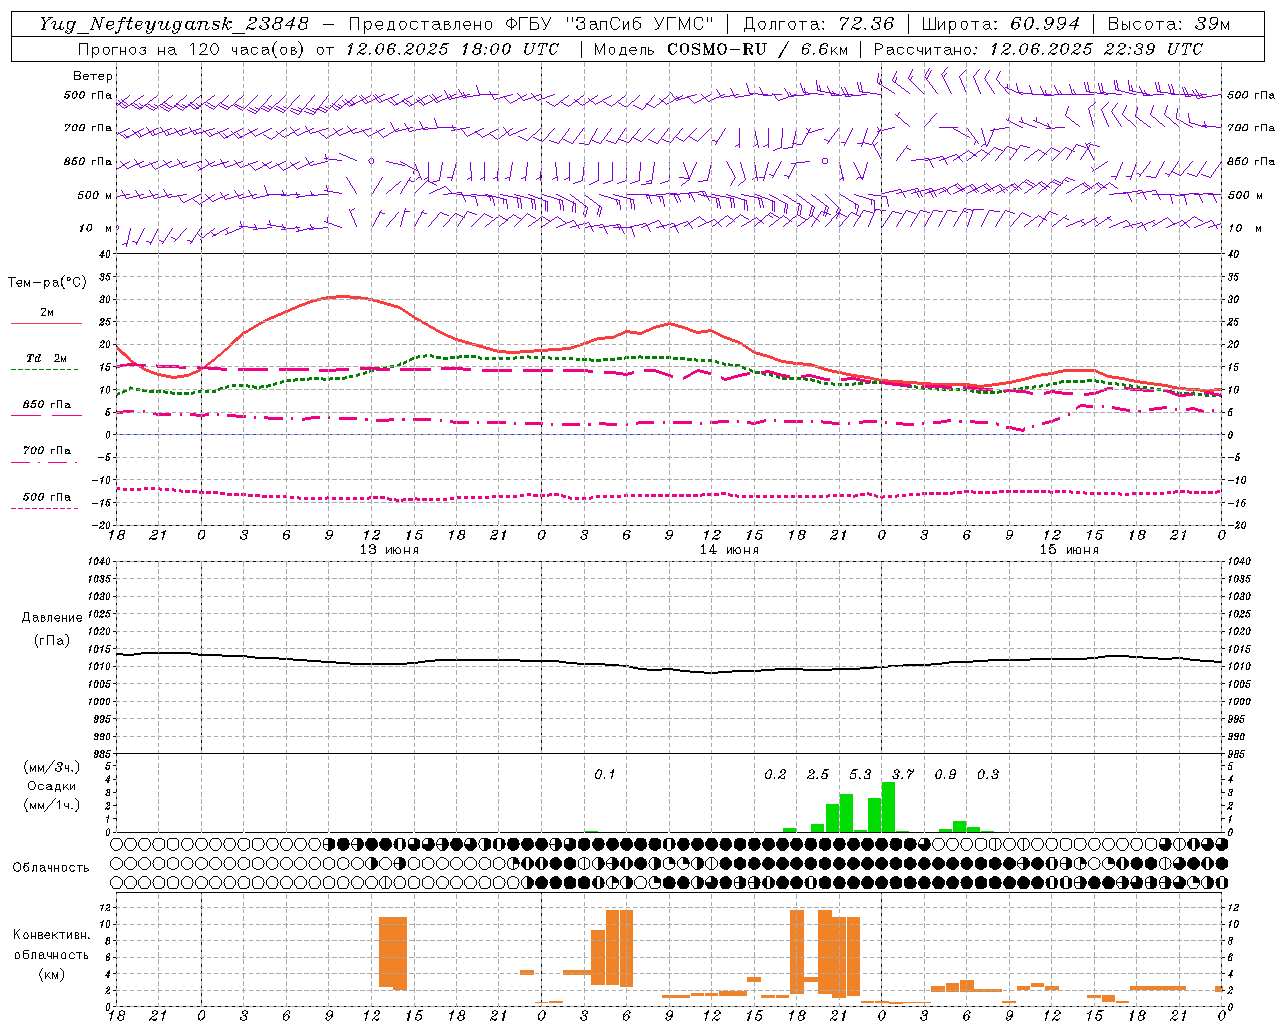
Task: Click the 'Тем-ра(°C)' temperature panel label
Action: (x=47, y=283)
